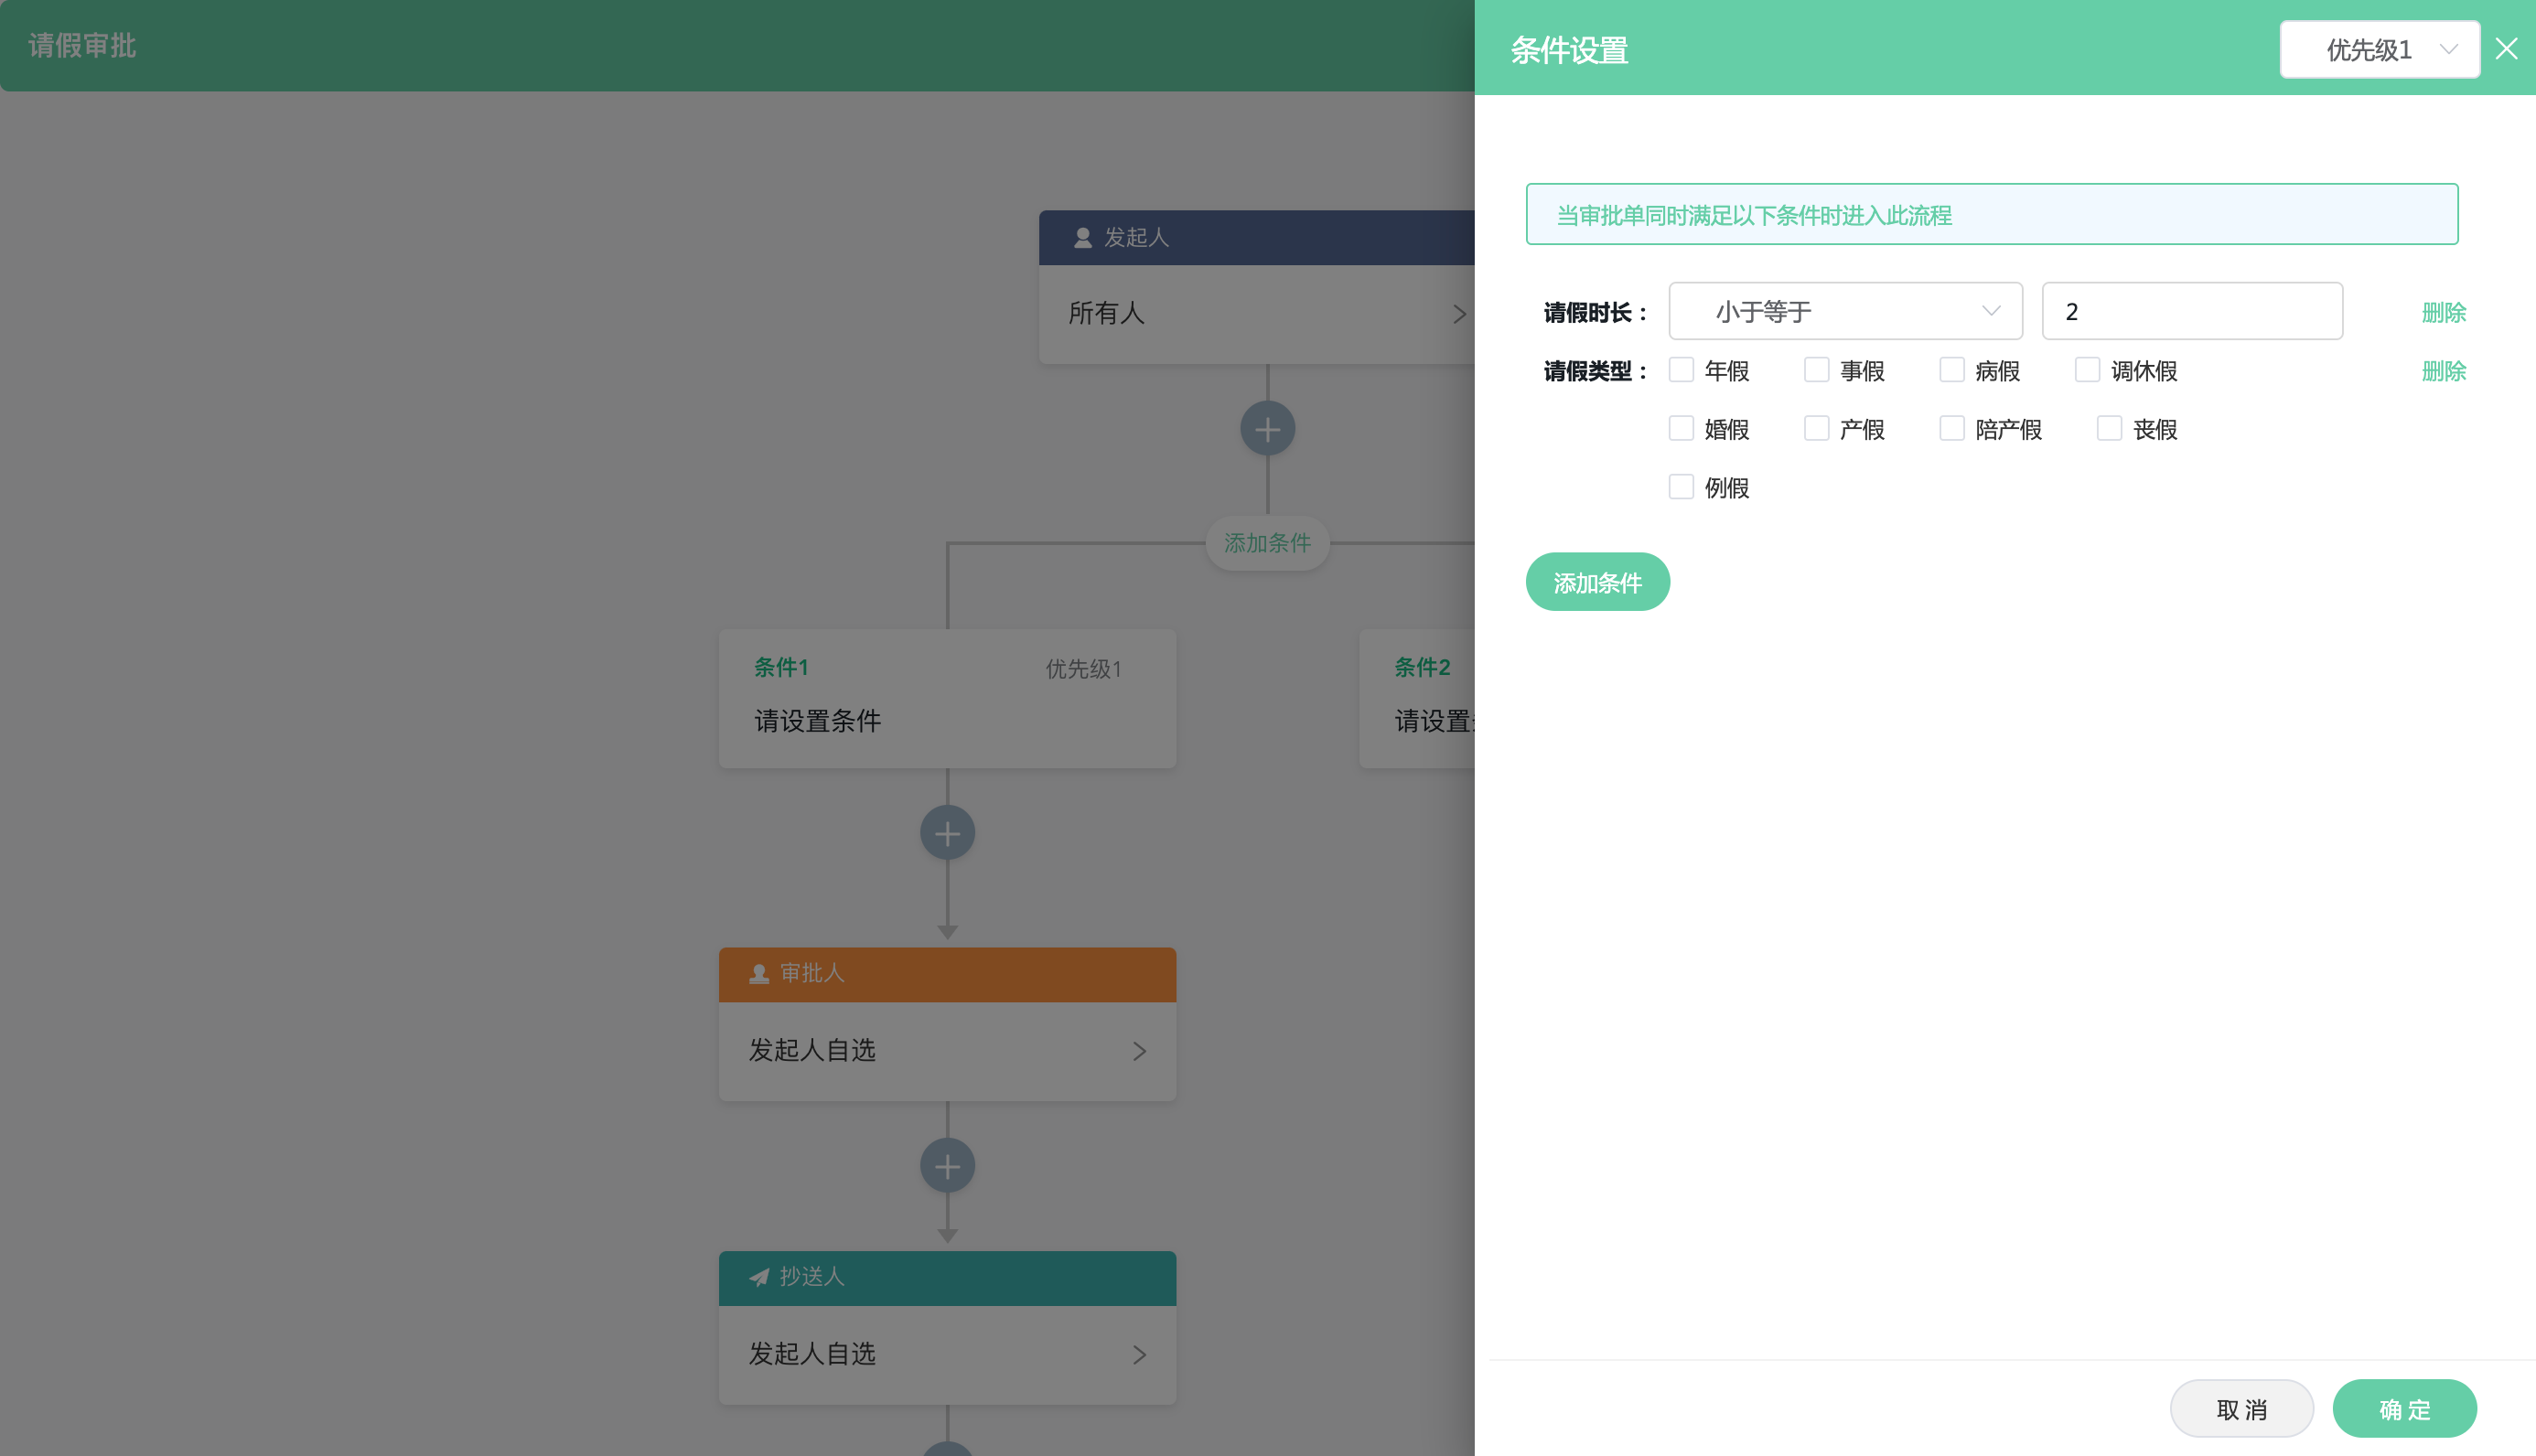Click plus icon below 审批人 node
This screenshot has height=1456, width=2536.
tap(947, 1166)
